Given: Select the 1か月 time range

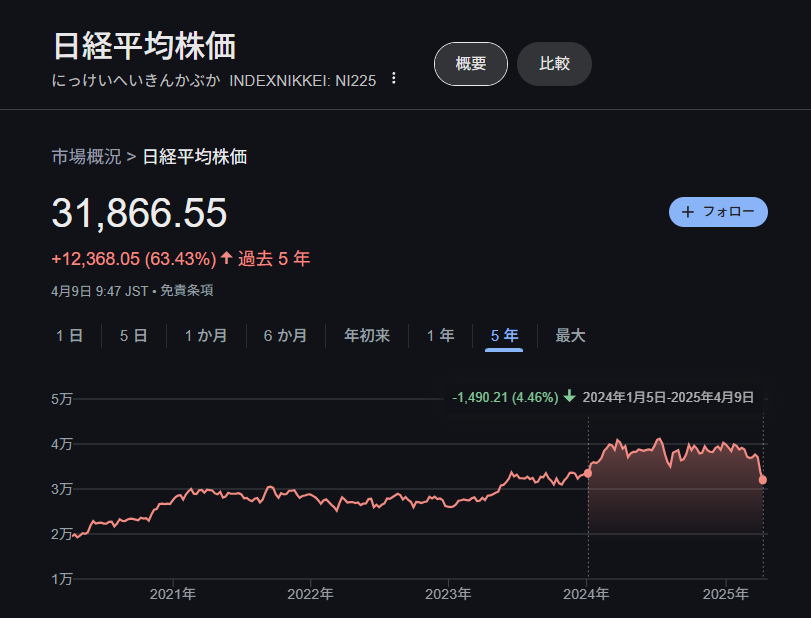Looking at the screenshot, I should pos(205,336).
